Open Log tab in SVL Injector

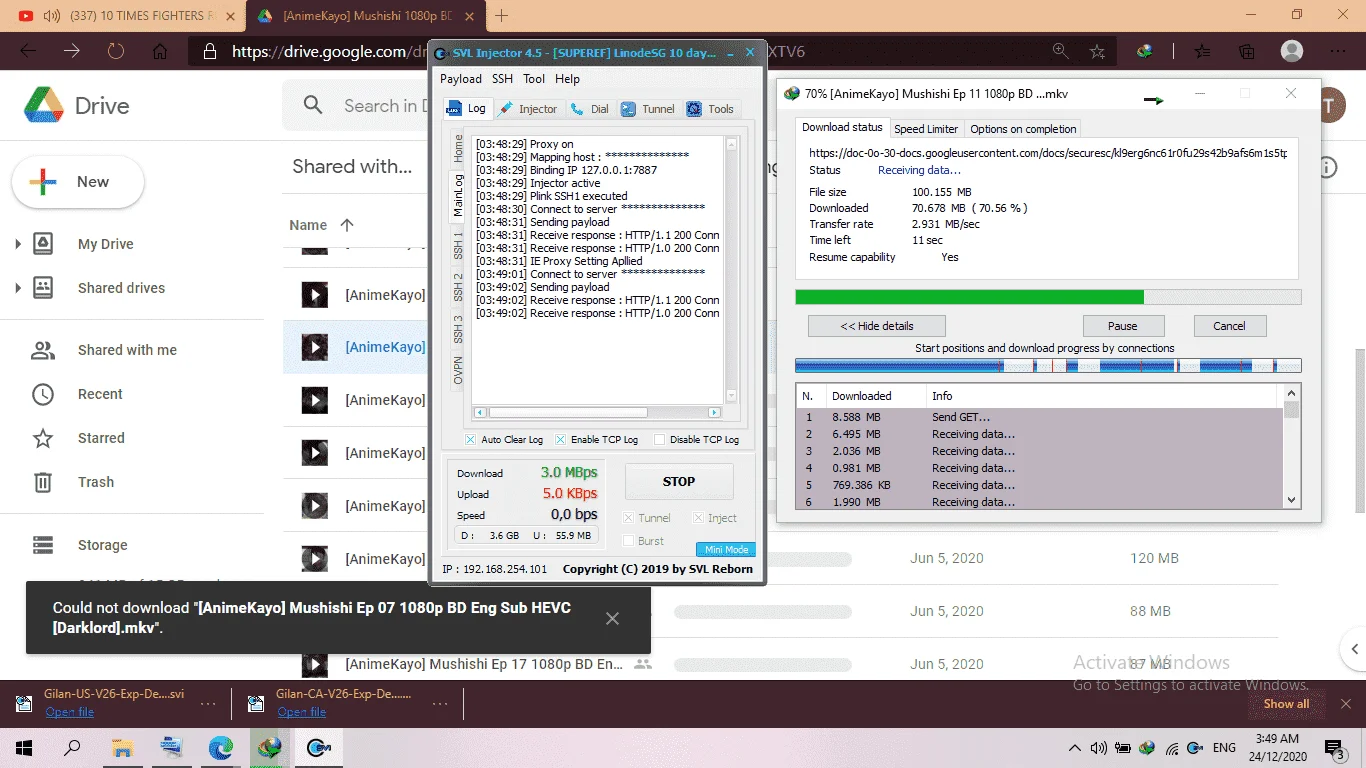(x=466, y=109)
